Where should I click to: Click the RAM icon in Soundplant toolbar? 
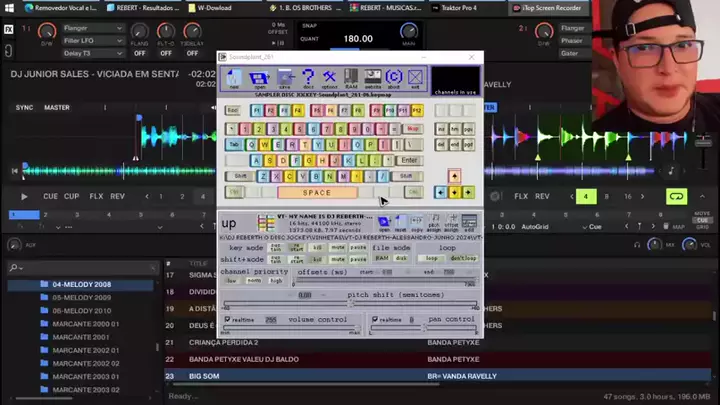(351, 78)
